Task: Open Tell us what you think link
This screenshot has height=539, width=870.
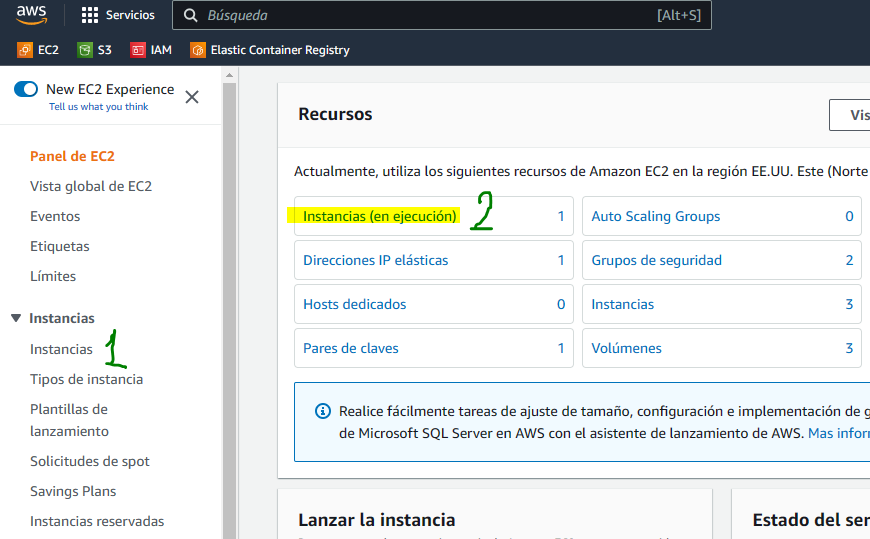Action: (99, 107)
